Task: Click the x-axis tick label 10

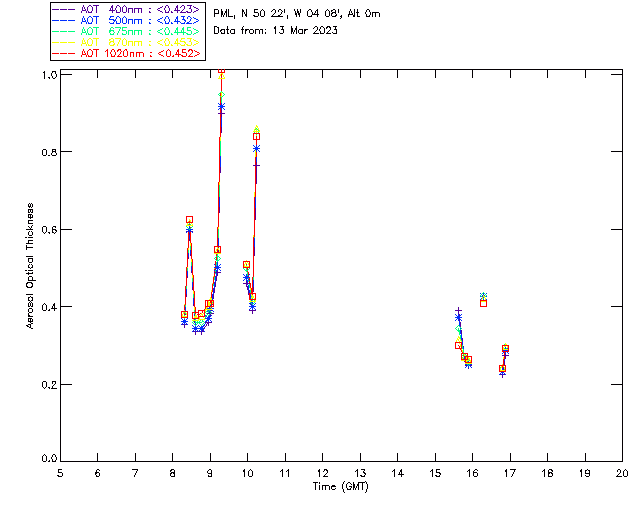Action: 247,474
